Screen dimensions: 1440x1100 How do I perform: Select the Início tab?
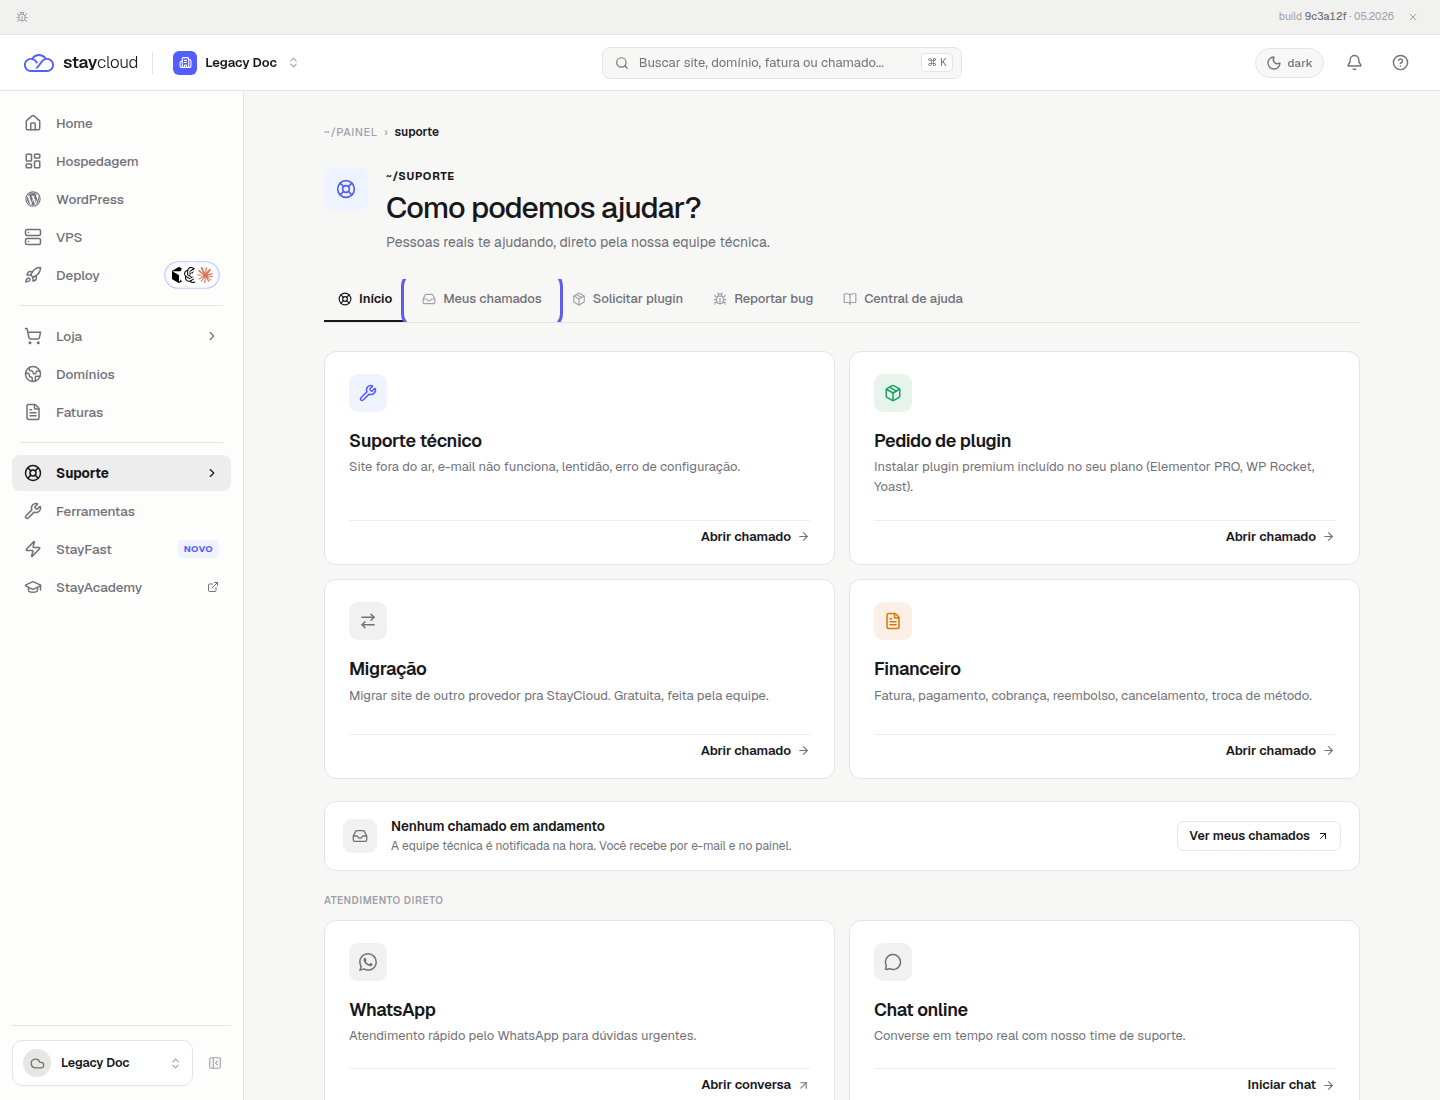tap(365, 299)
